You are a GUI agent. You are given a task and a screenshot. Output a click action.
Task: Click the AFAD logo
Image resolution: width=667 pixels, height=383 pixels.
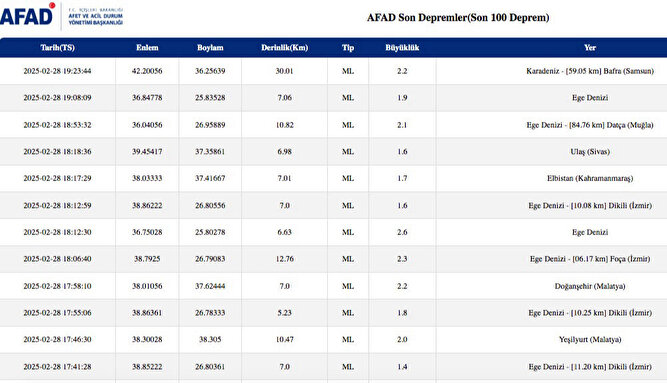pos(62,15)
